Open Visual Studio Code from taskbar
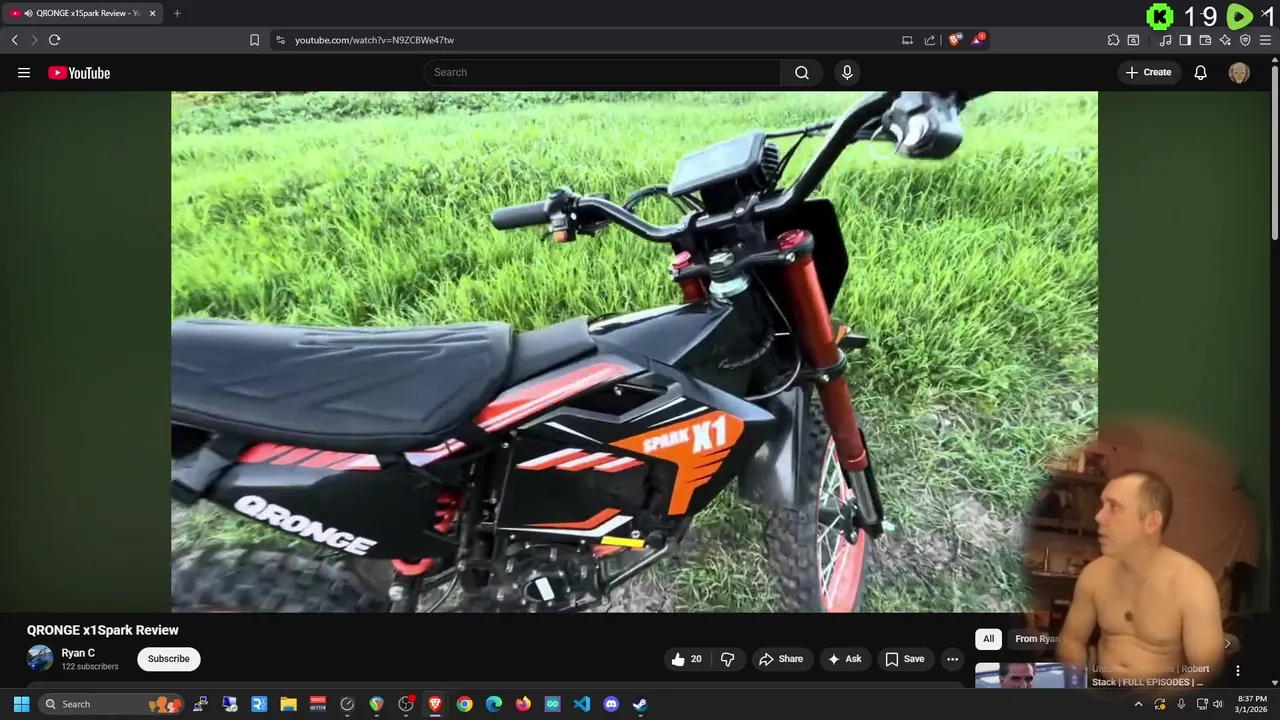 pos(582,704)
